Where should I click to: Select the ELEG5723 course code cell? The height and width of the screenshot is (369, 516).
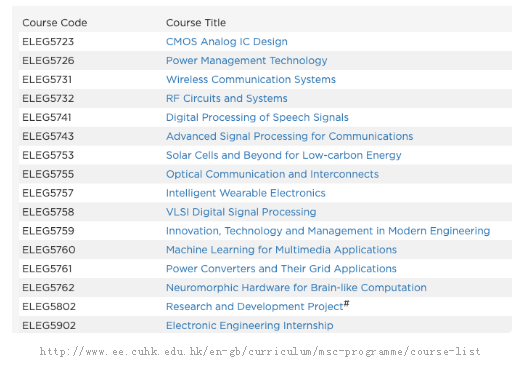point(48,42)
